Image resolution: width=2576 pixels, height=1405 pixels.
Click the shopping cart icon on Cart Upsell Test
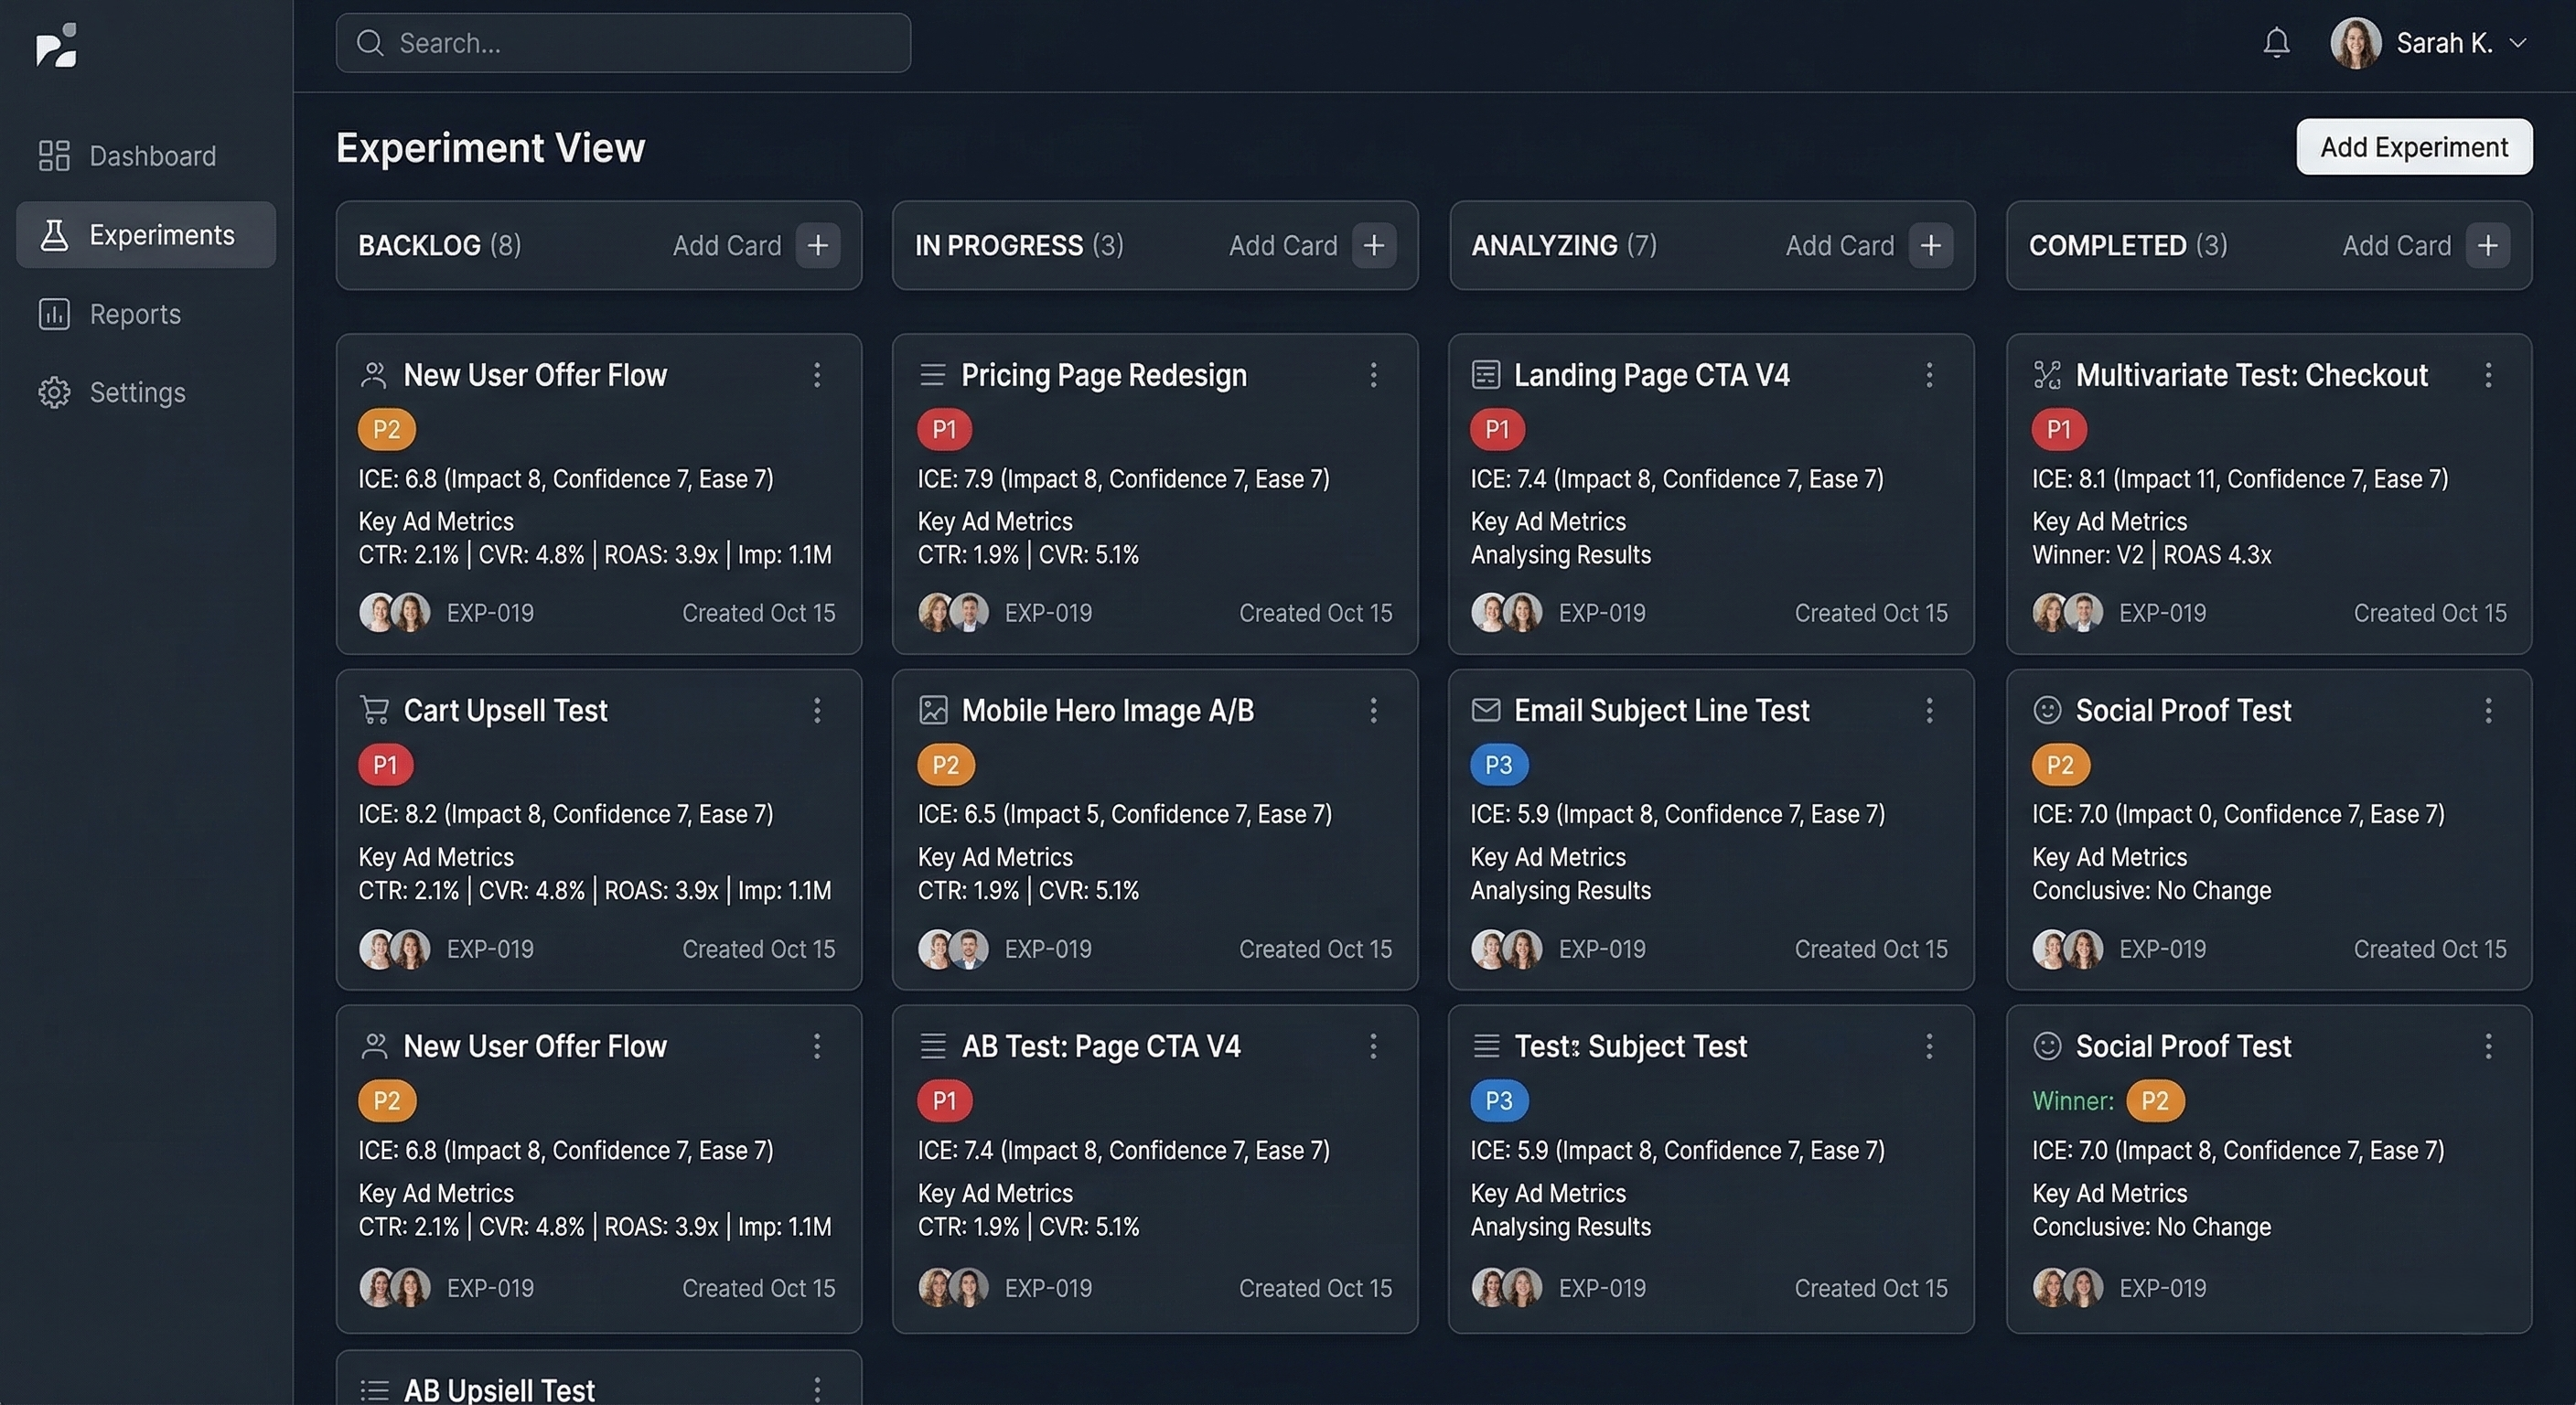point(374,710)
